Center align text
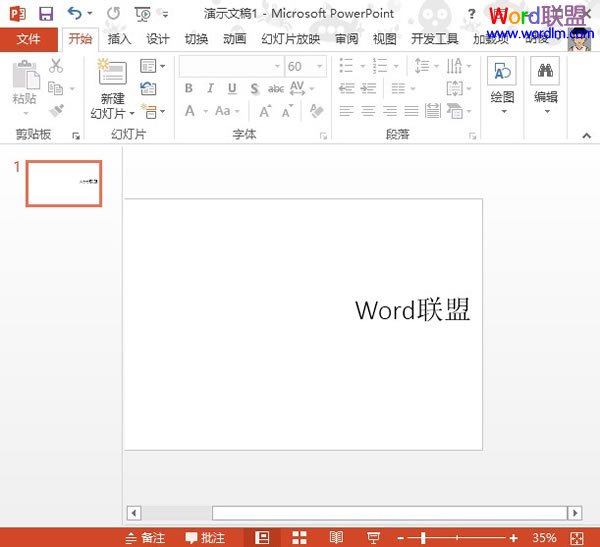The image size is (600, 547). tap(368, 111)
